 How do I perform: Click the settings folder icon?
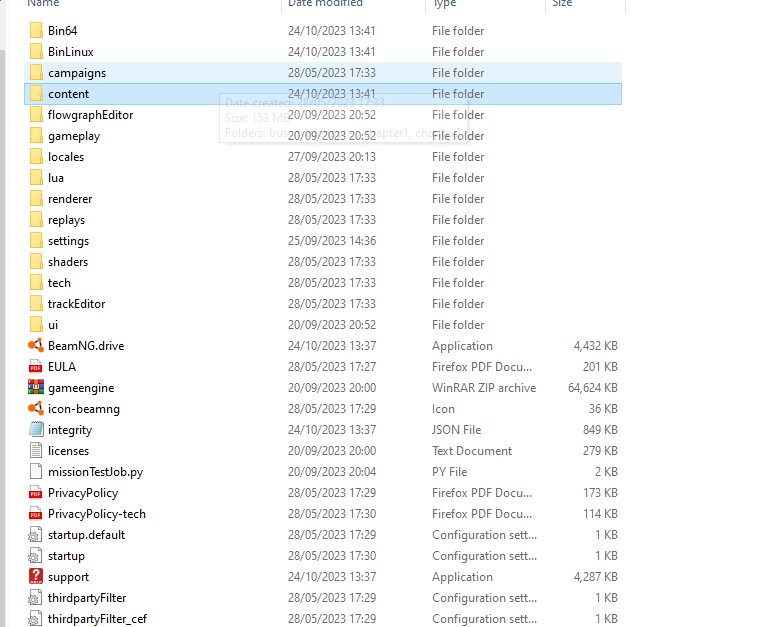point(36,241)
